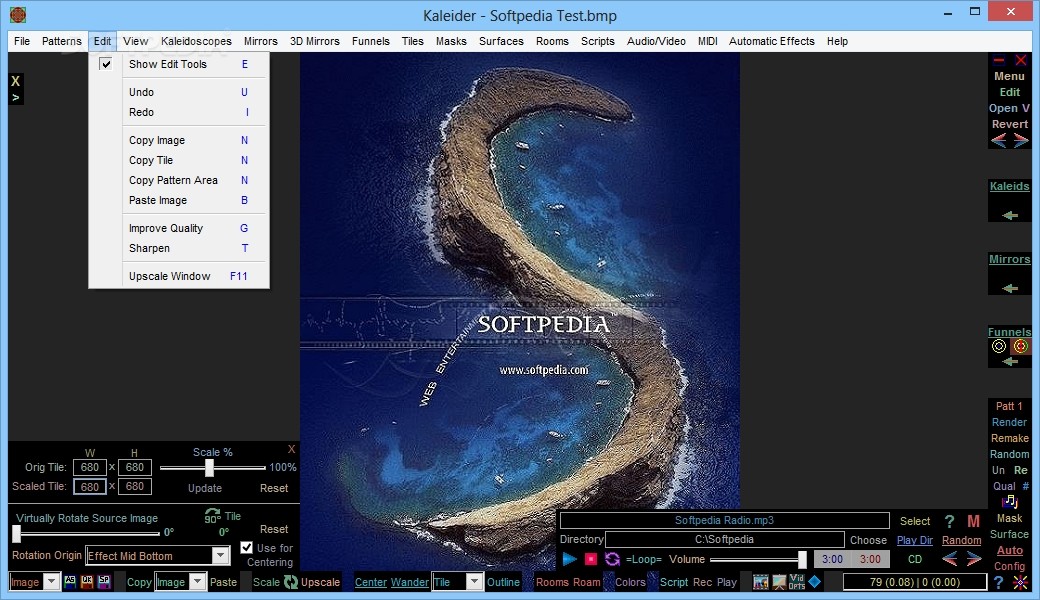Click the green Scale rotate-arrows icon
Image resolution: width=1040 pixels, height=600 pixels.
pyautogui.click(x=291, y=582)
